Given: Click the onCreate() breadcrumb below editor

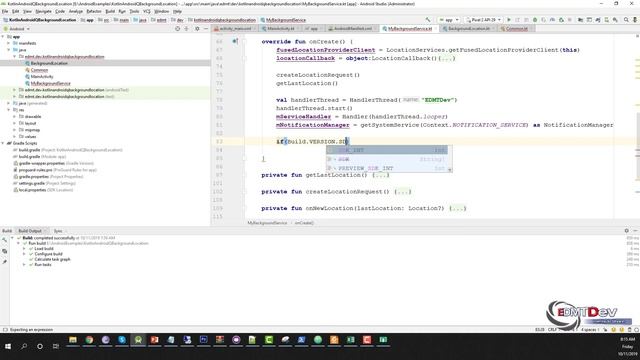Looking at the screenshot, I should [x=304, y=223].
